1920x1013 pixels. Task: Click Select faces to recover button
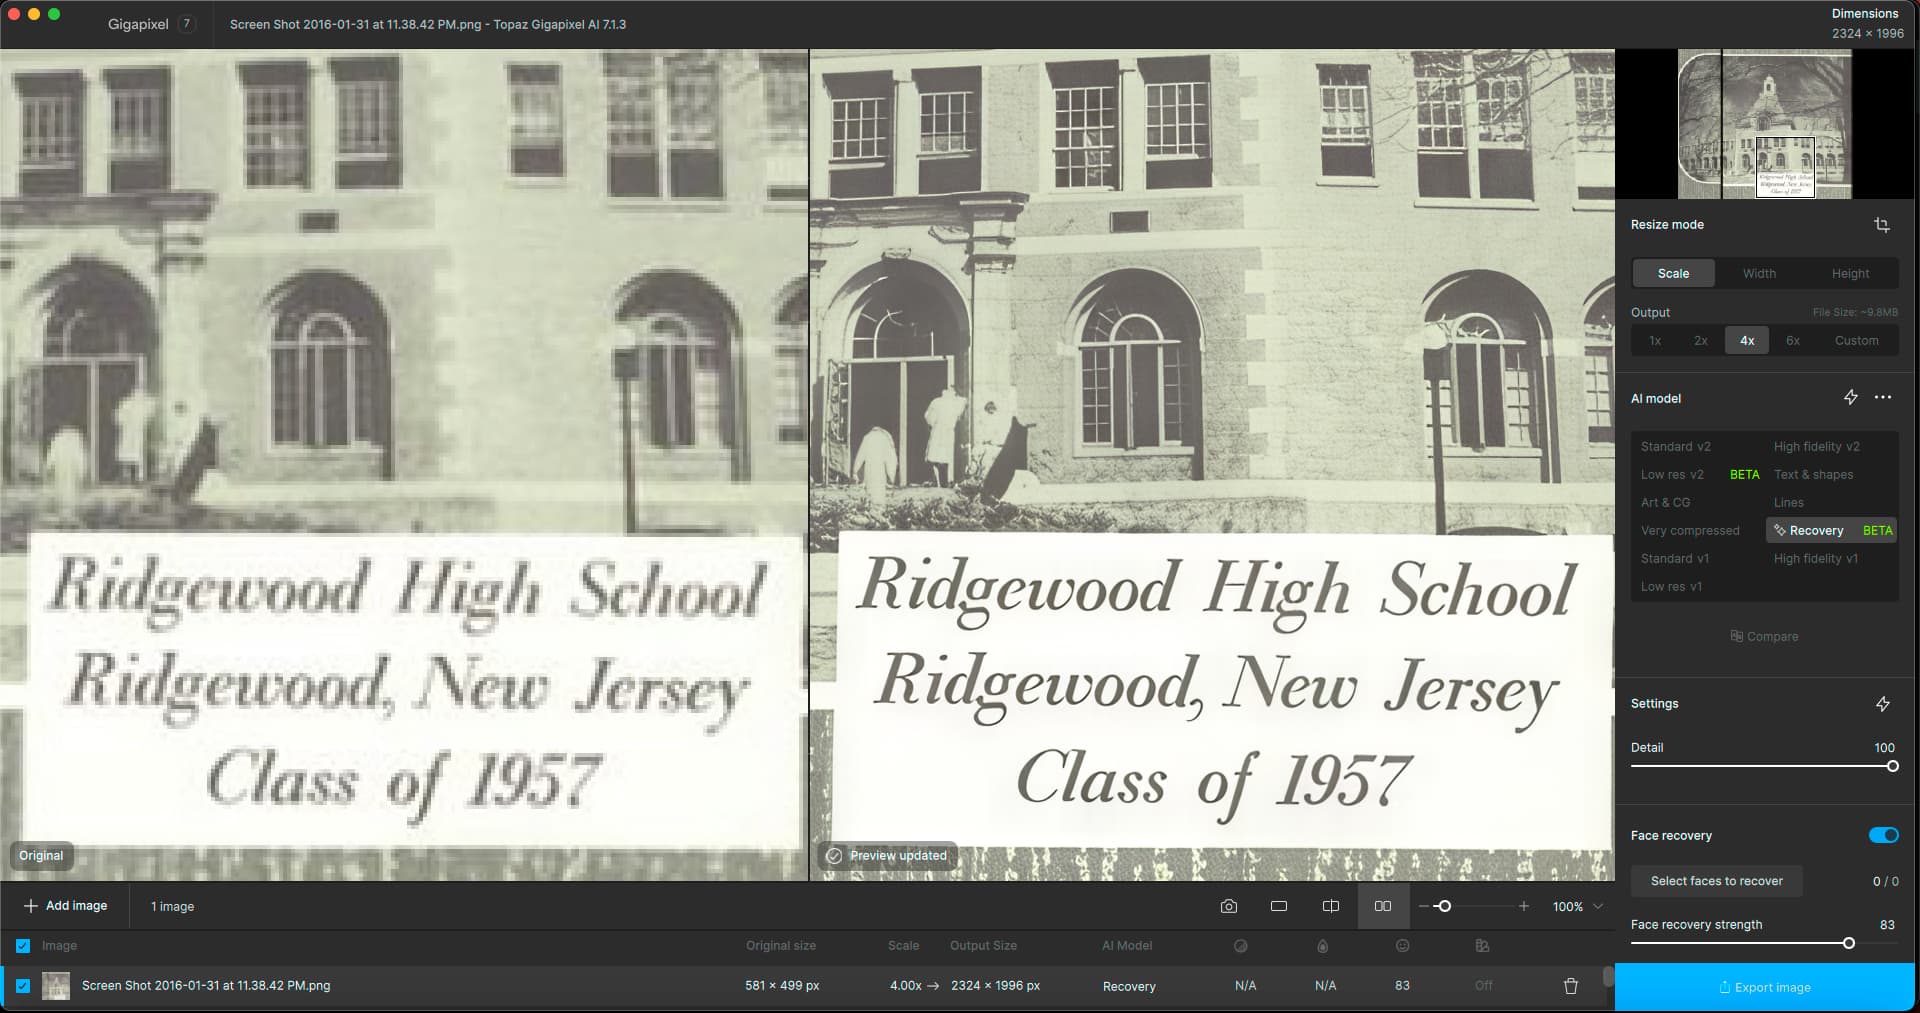[x=1716, y=881]
